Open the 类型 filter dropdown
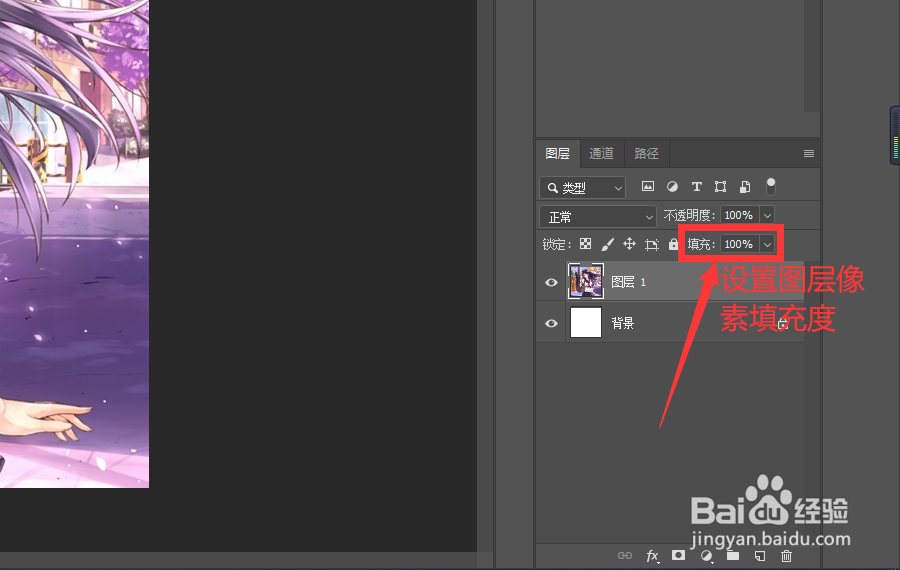The width and height of the screenshot is (900, 570). 583,188
